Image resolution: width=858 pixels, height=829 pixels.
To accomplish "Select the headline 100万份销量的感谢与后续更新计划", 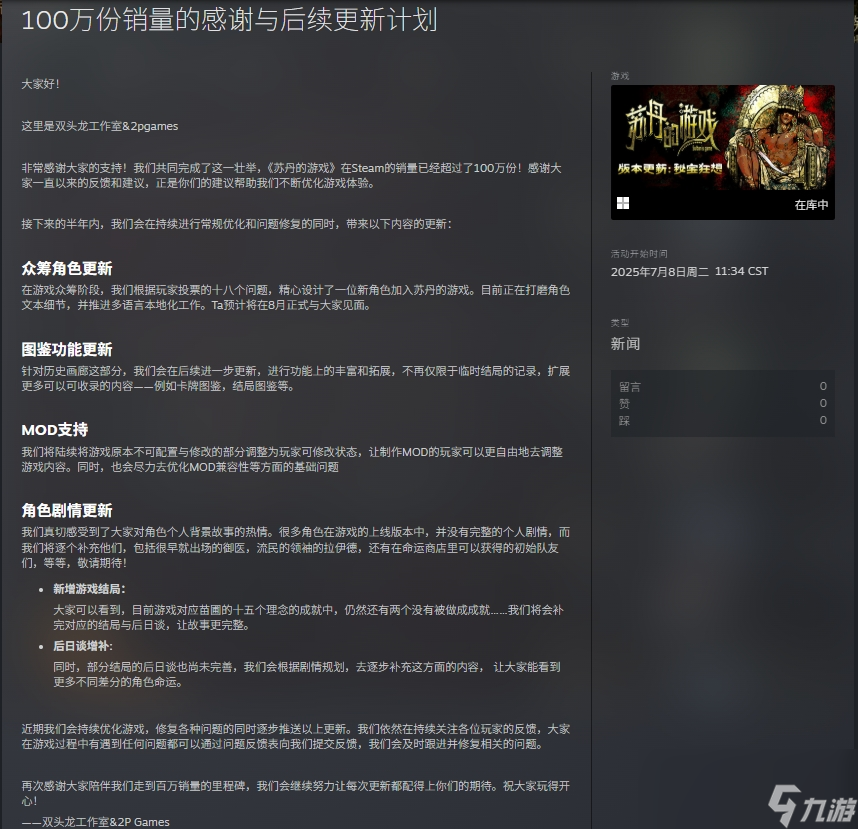I will click(229, 20).
